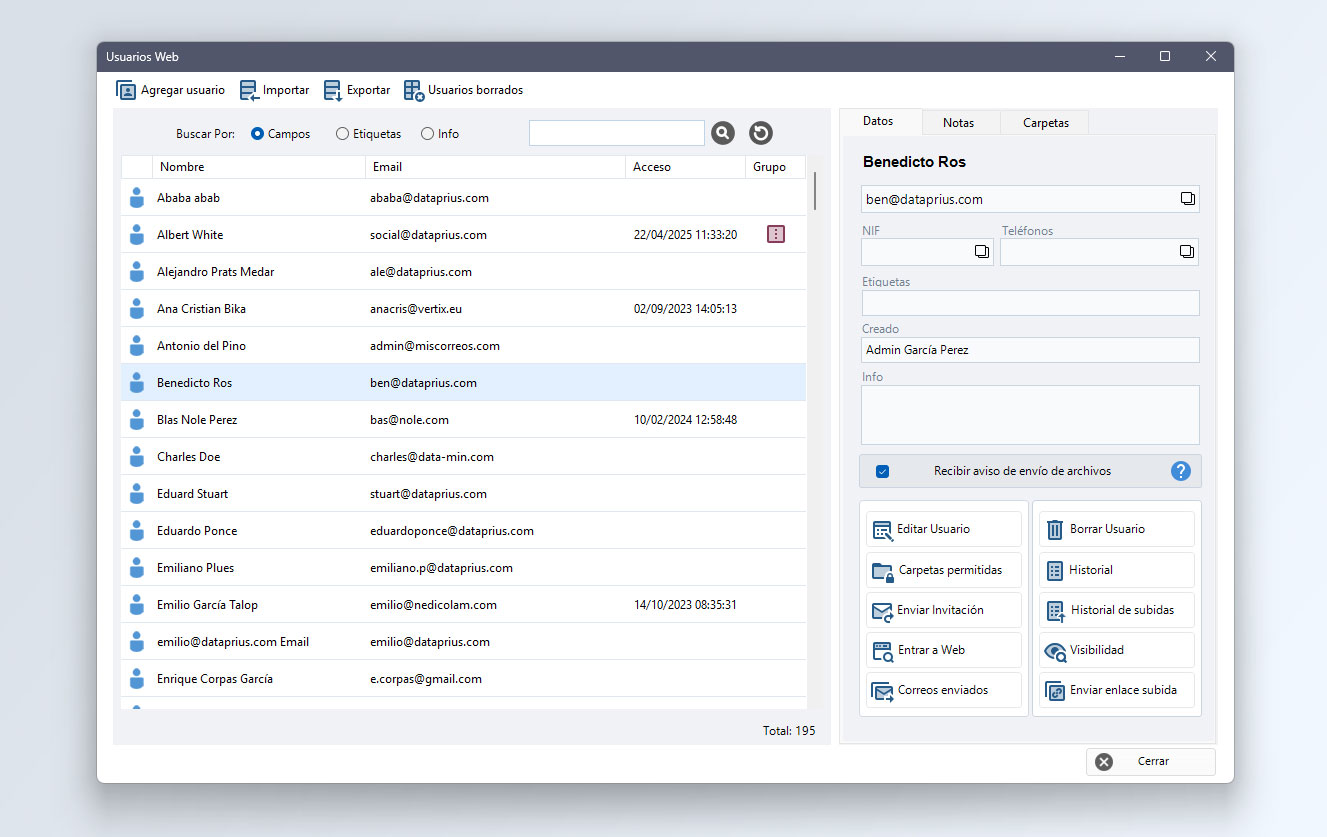Viewport: 1327px width, 837px height.
Task: Click the Importar toolbar icon
Action: 249,90
